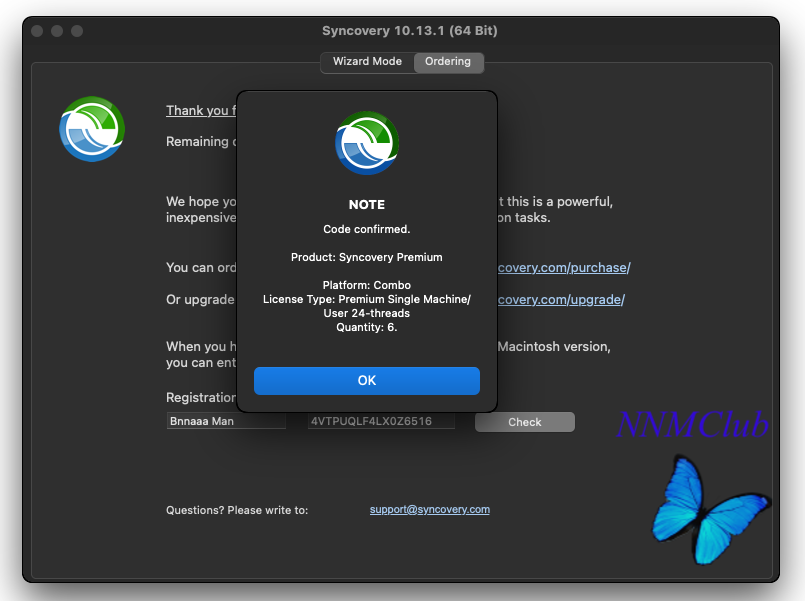Image resolution: width=805 pixels, height=601 pixels.
Task: Click the 'Code confirmed.' text
Action: tap(367, 229)
